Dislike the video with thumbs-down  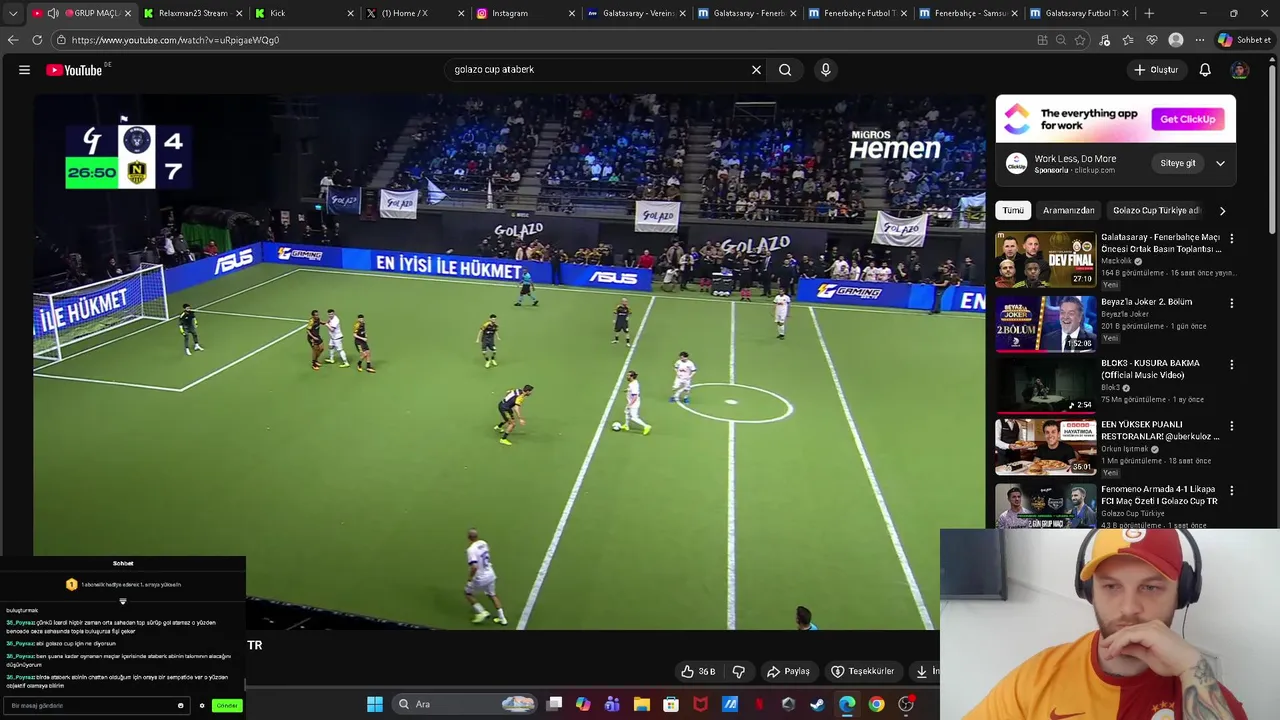[x=739, y=671]
